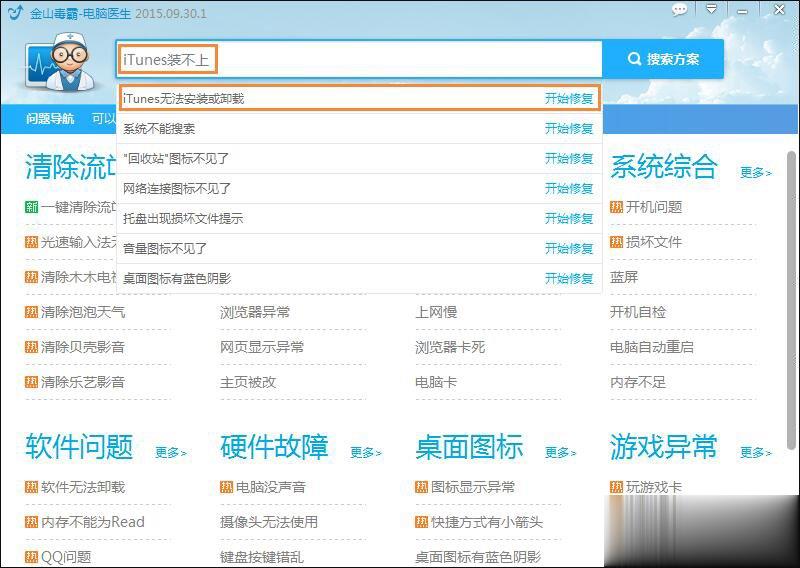Click the vertical scrollbar on the right

click(791, 300)
